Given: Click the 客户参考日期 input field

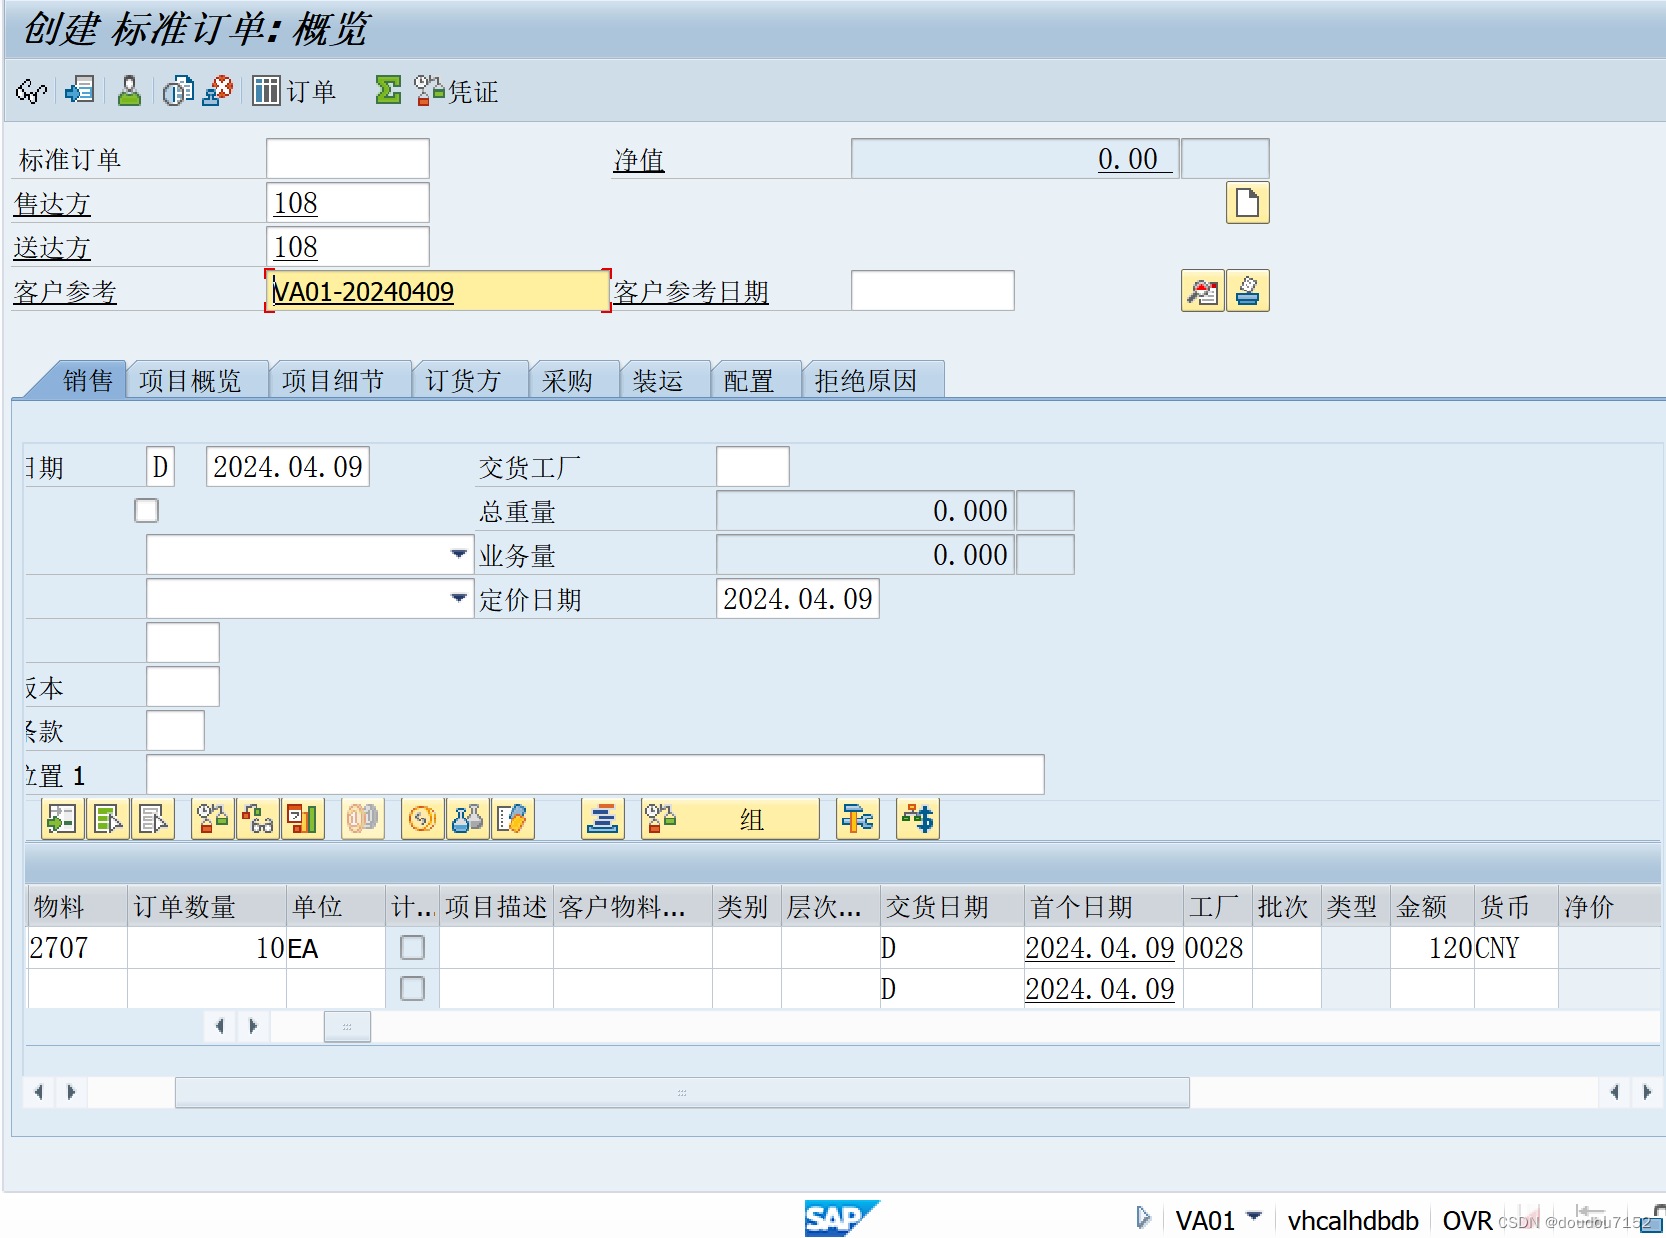Looking at the screenshot, I should [x=931, y=290].
